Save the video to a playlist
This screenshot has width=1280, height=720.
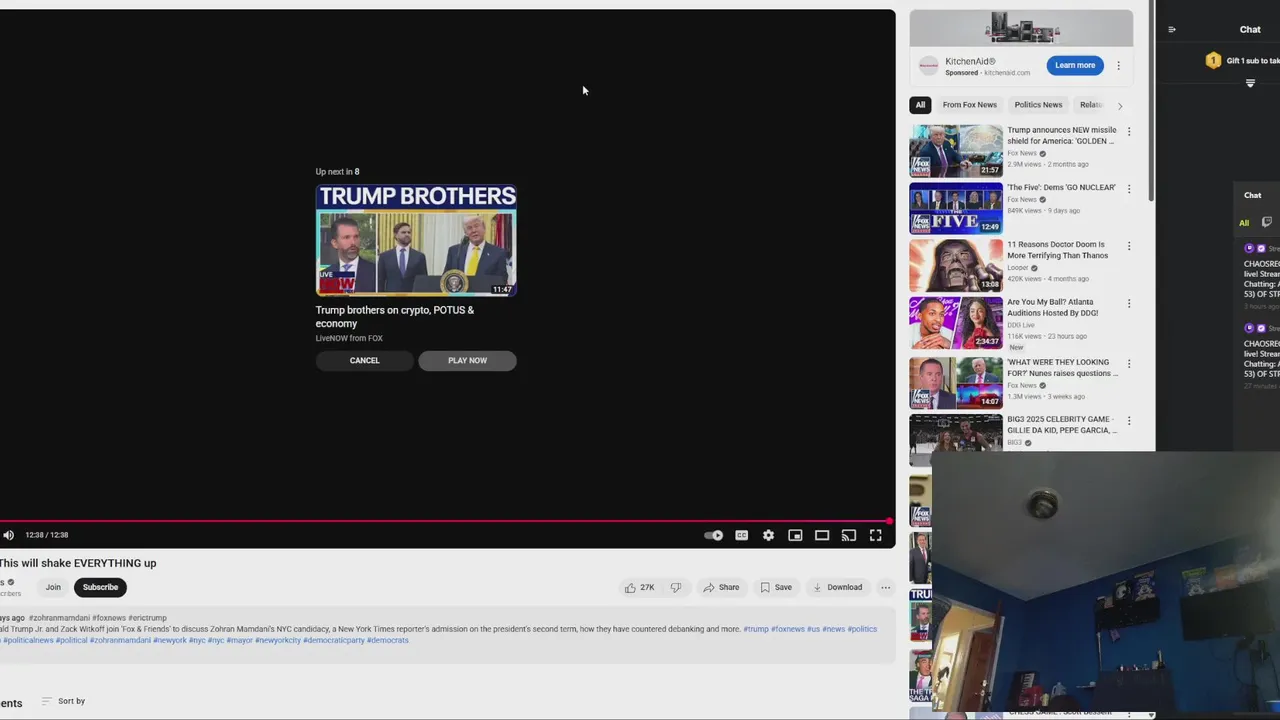pyautogui.click(x=776, y=587)
